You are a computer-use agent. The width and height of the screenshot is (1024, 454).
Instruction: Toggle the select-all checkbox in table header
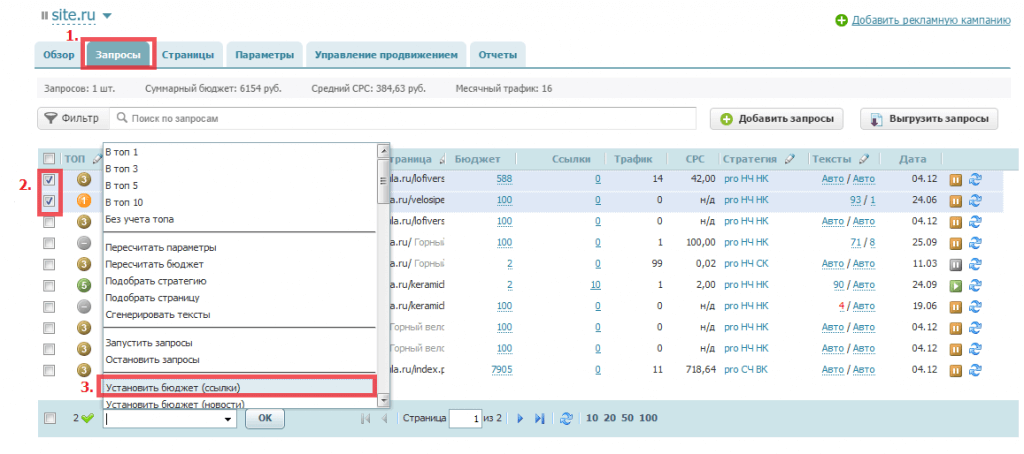(x=48, y=158)
